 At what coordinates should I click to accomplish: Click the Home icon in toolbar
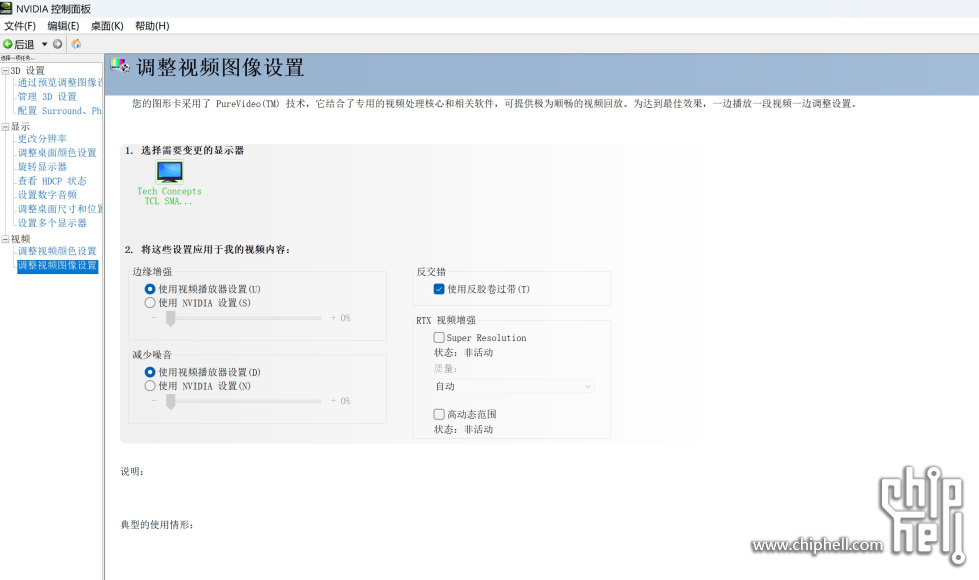tap(76, 44)
